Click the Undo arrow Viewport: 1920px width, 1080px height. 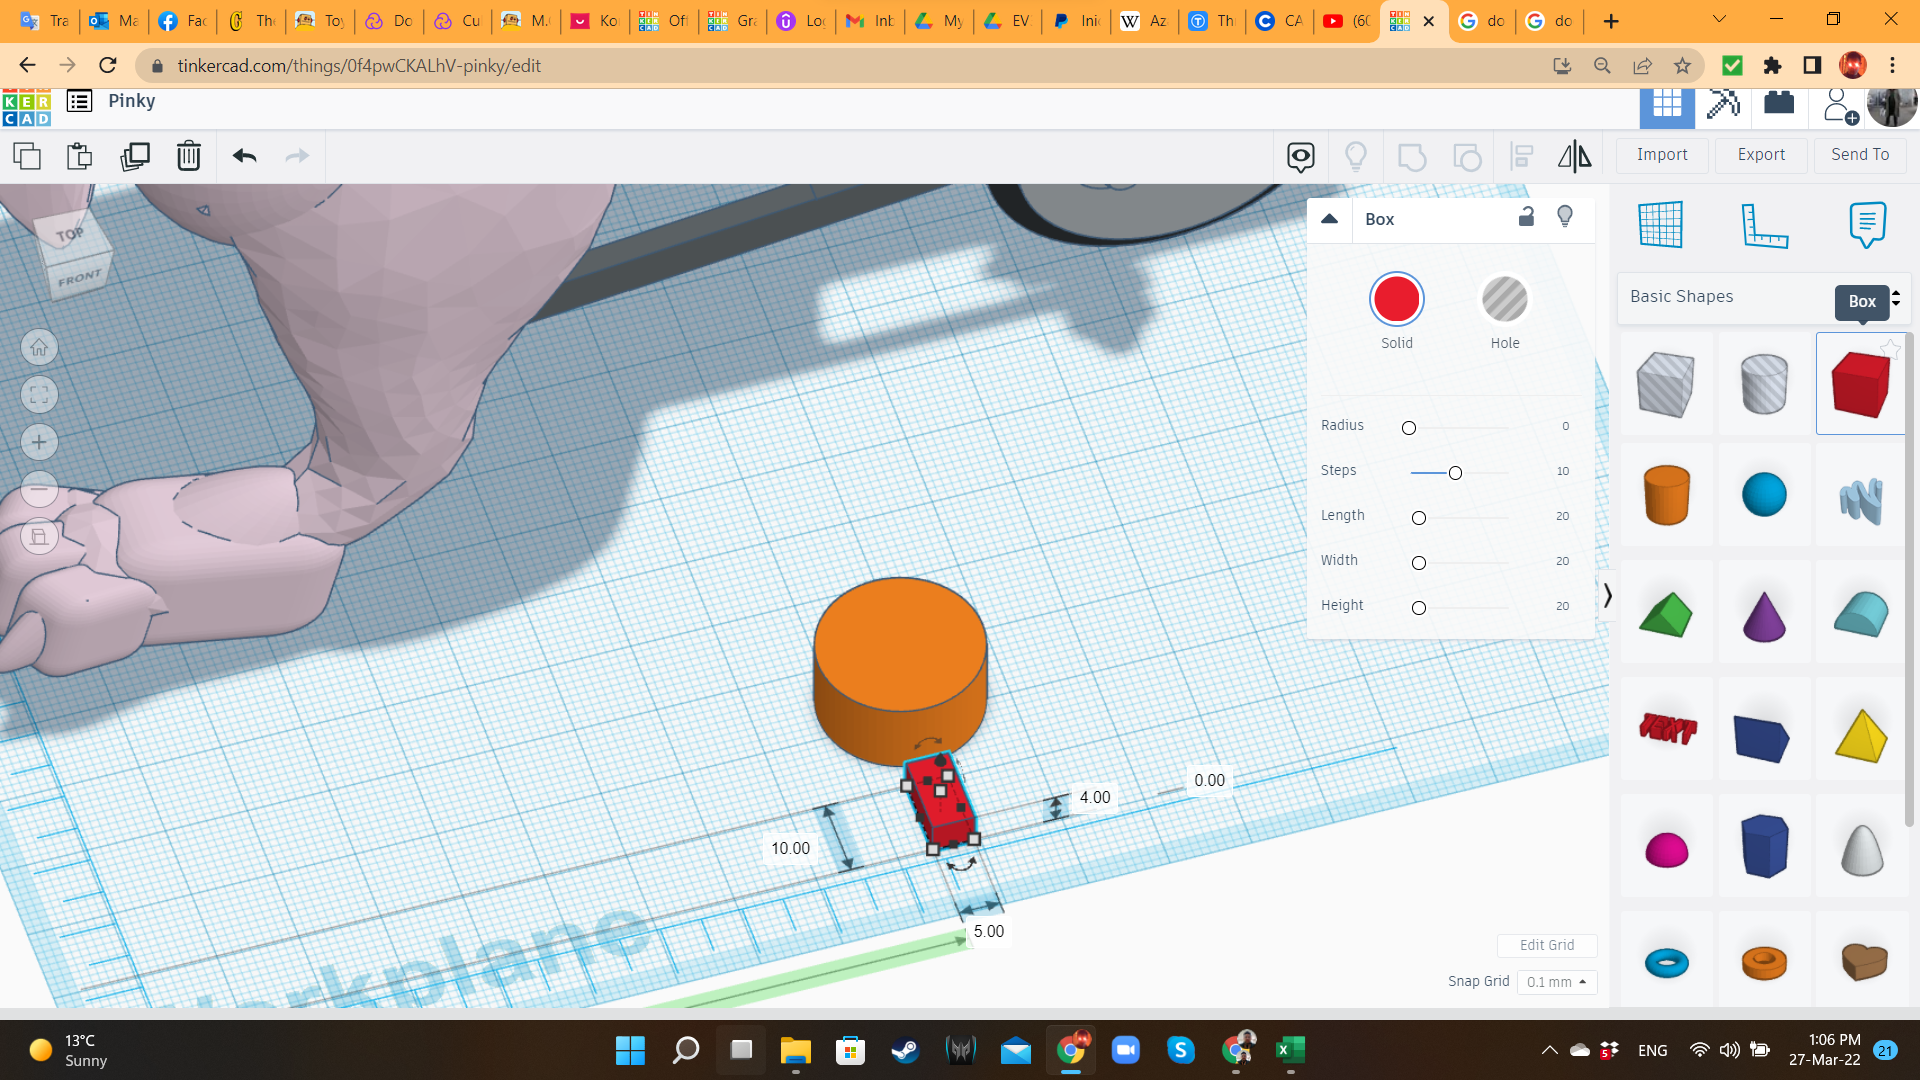(x=245, y=156)
